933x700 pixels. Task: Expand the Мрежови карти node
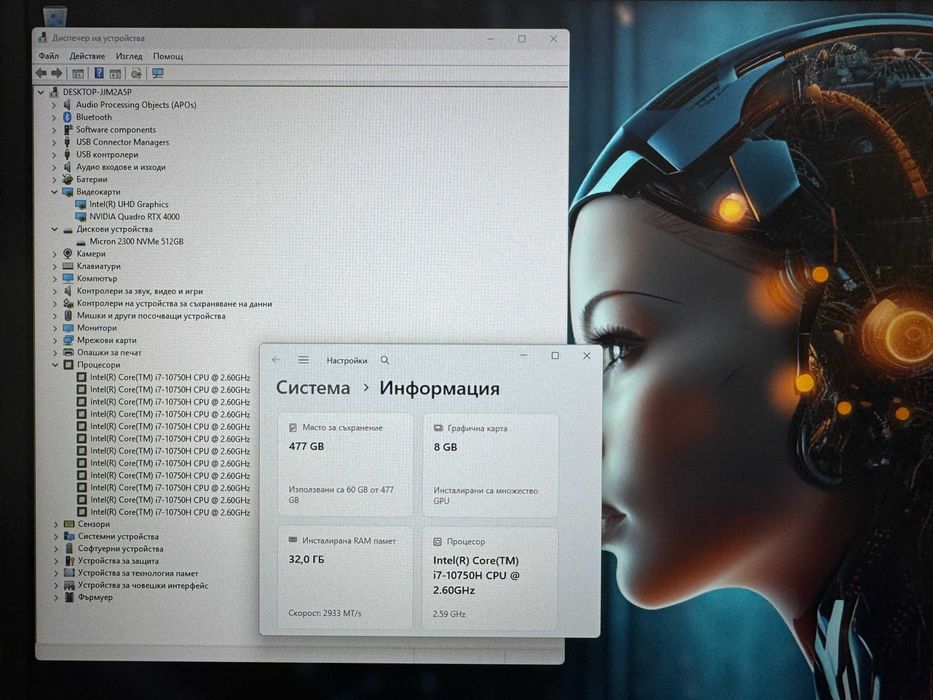point(55,340)
